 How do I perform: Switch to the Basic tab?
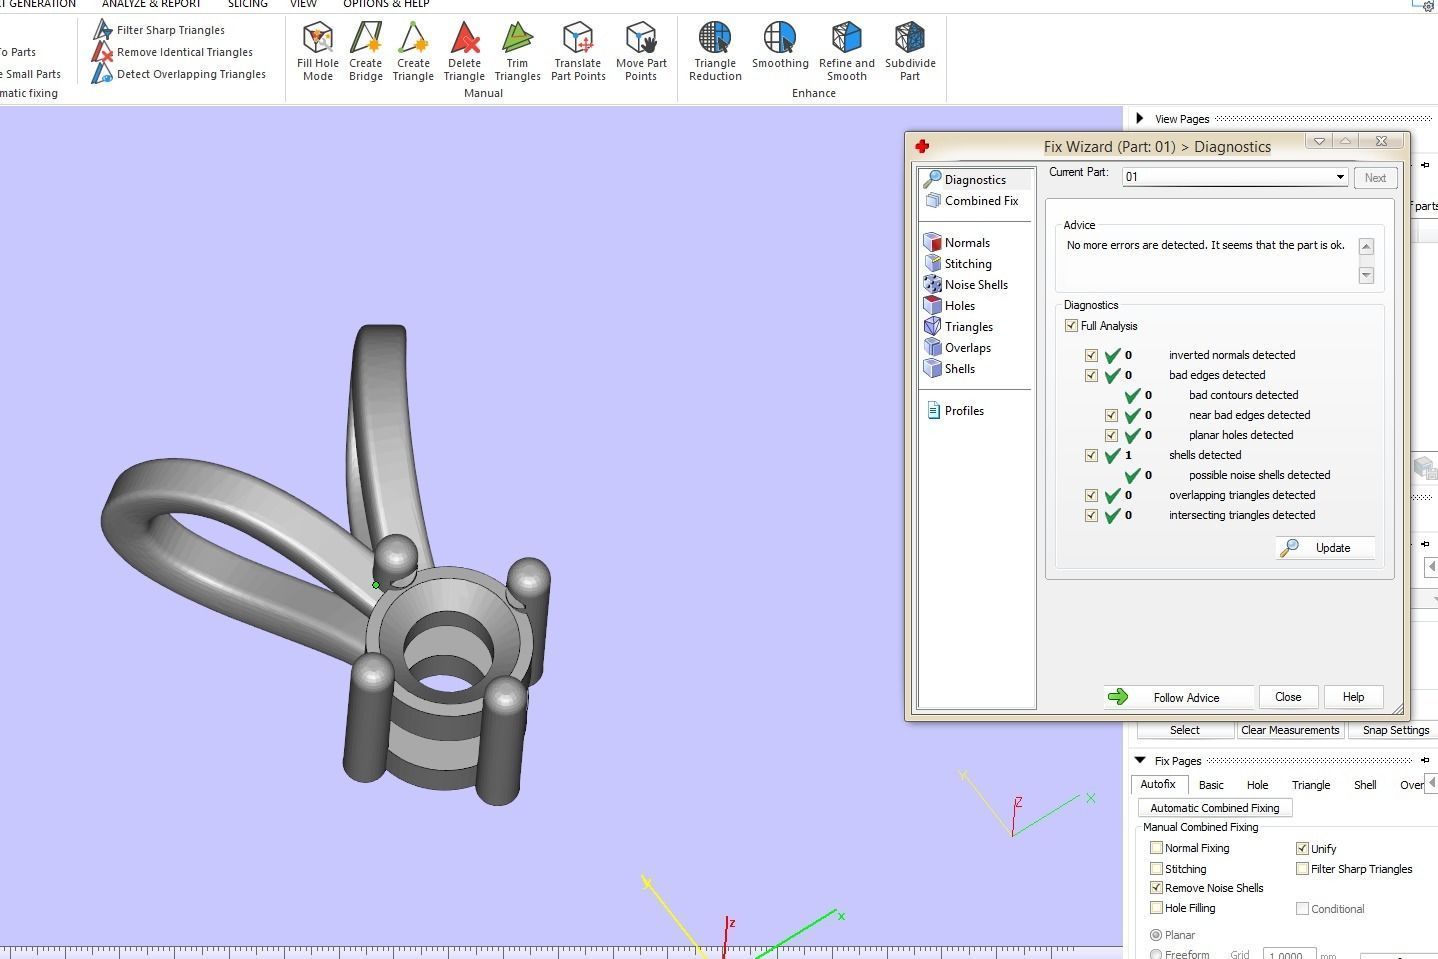[x=1211, y=786]
